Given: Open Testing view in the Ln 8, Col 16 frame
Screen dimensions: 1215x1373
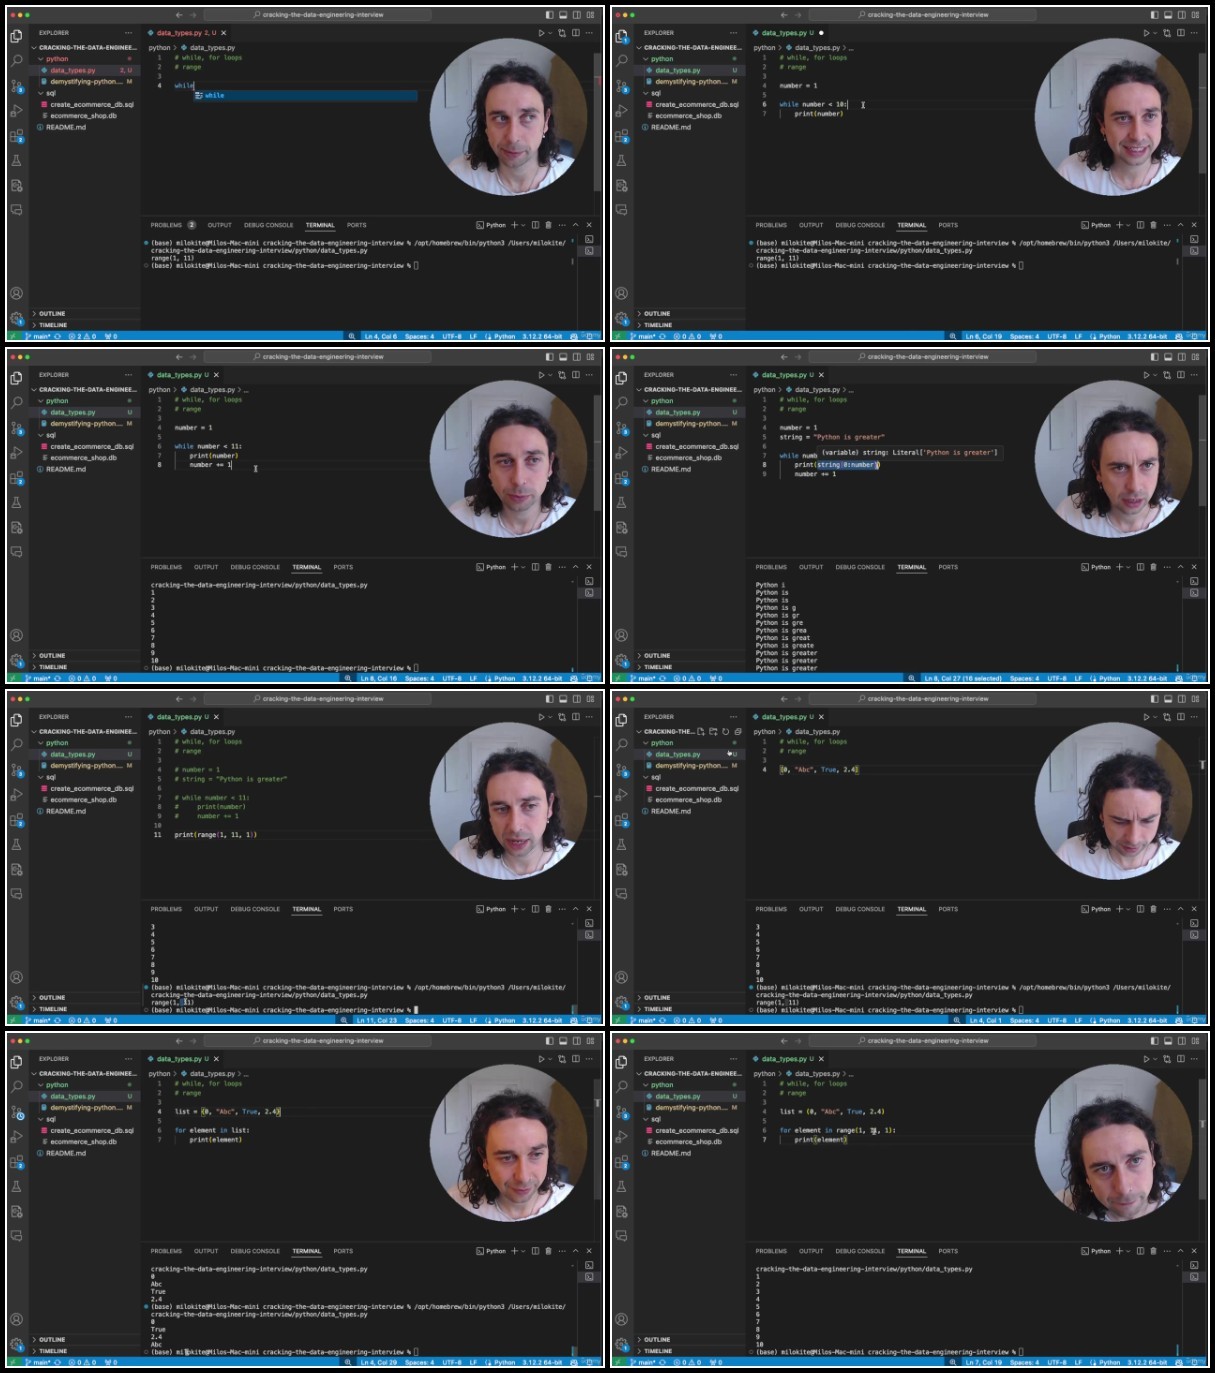Looking at the screenshot, I should click(x=16, y=502).
